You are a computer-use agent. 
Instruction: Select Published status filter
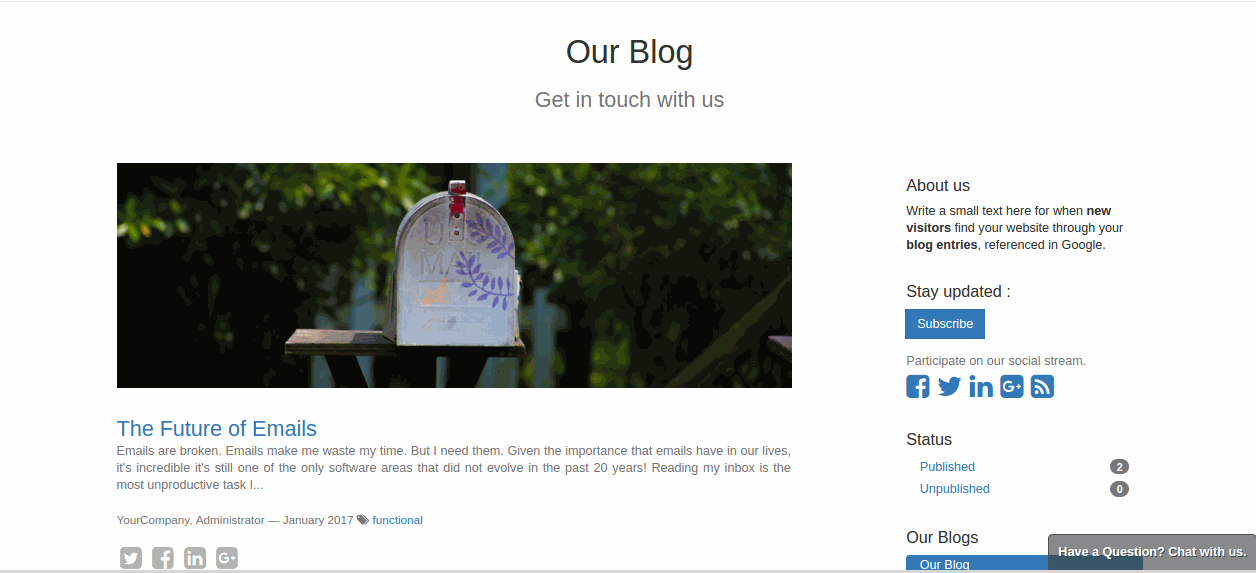pos(947,467)
